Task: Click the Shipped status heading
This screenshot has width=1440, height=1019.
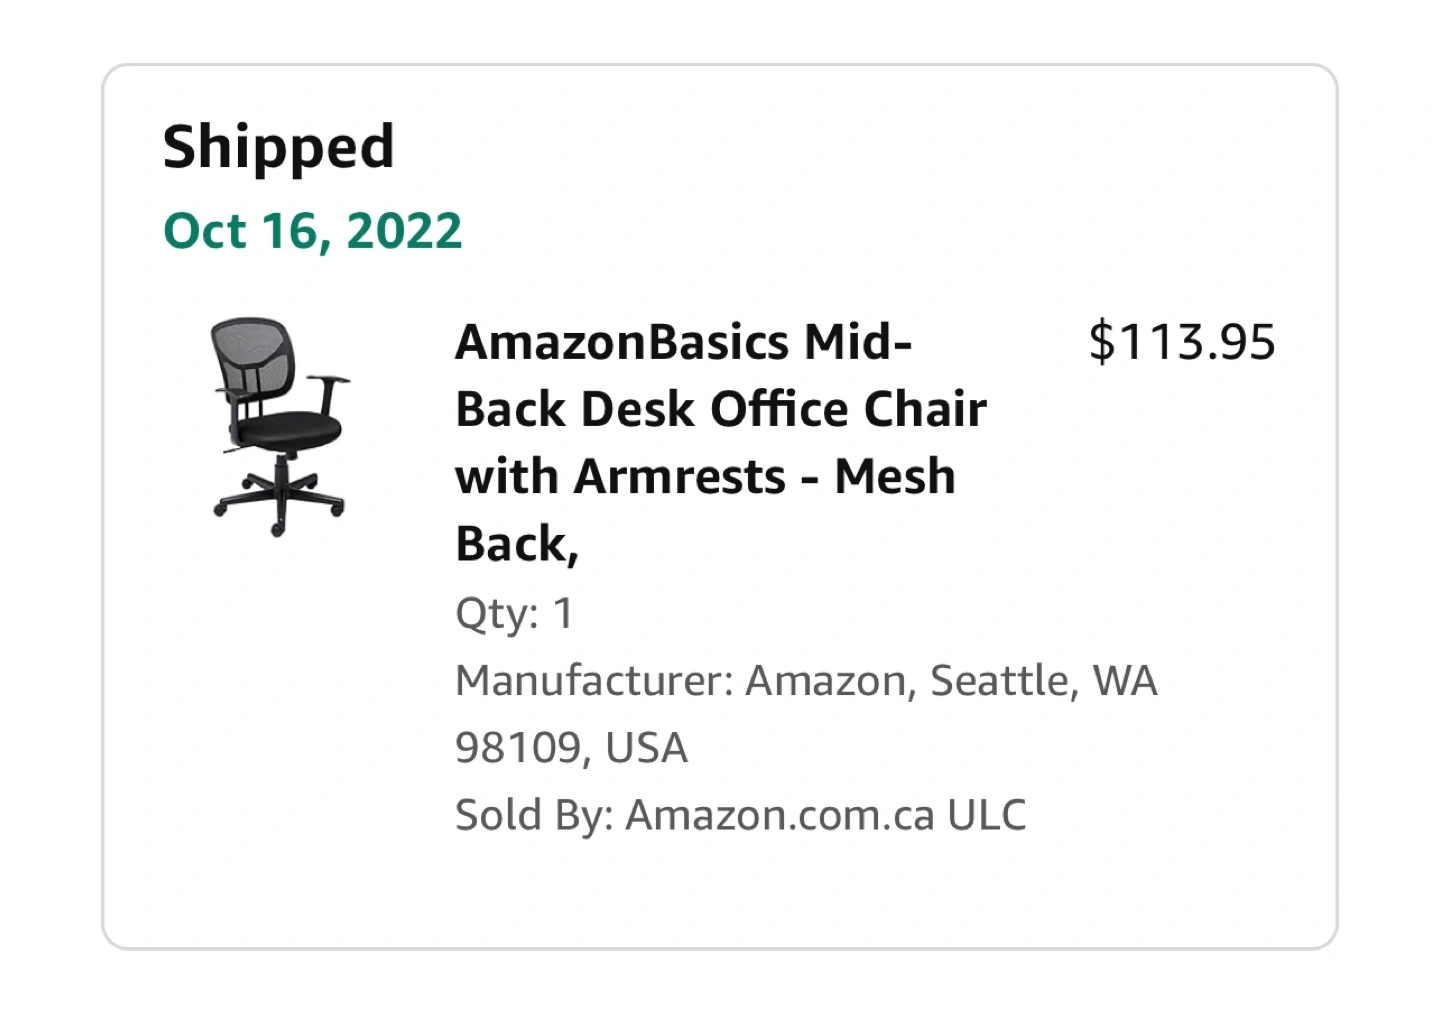Action: tap(278, 147)
